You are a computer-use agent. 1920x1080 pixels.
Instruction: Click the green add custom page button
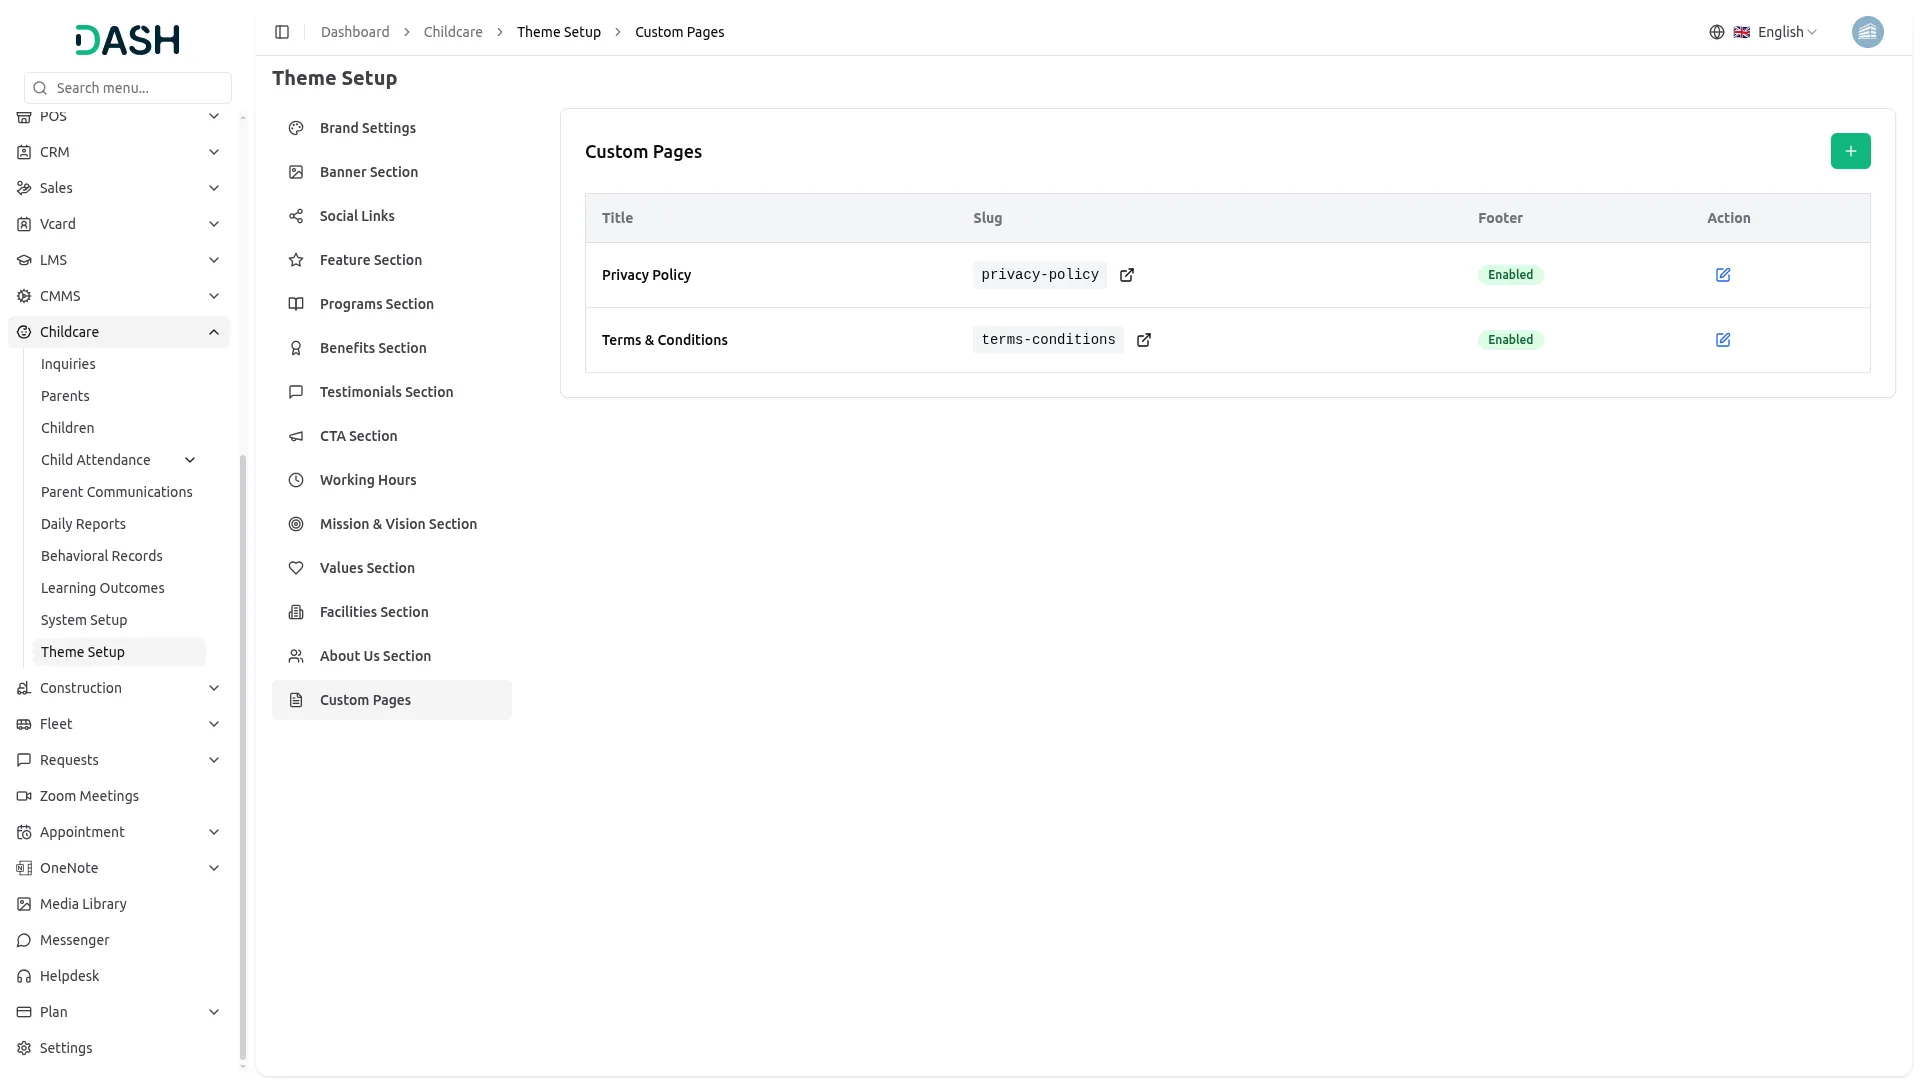coord(1850,151)
